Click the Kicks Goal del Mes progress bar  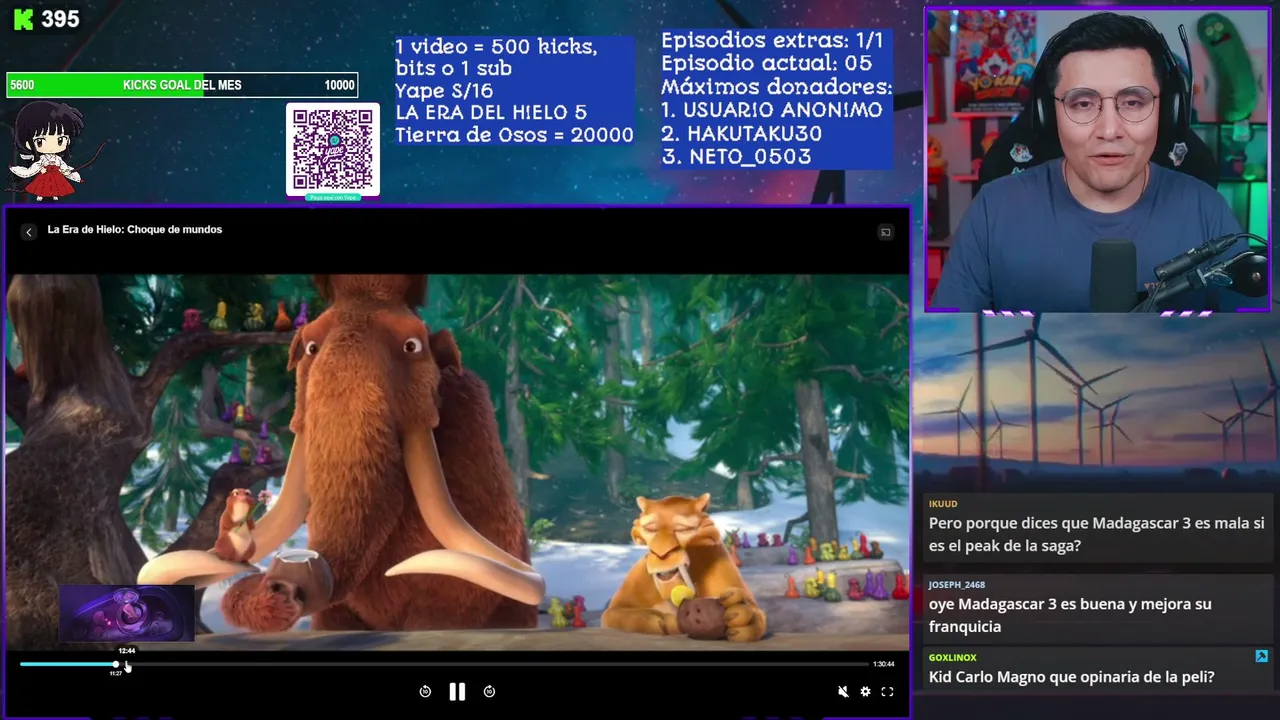pyautogui.click(x=182, y=85)
